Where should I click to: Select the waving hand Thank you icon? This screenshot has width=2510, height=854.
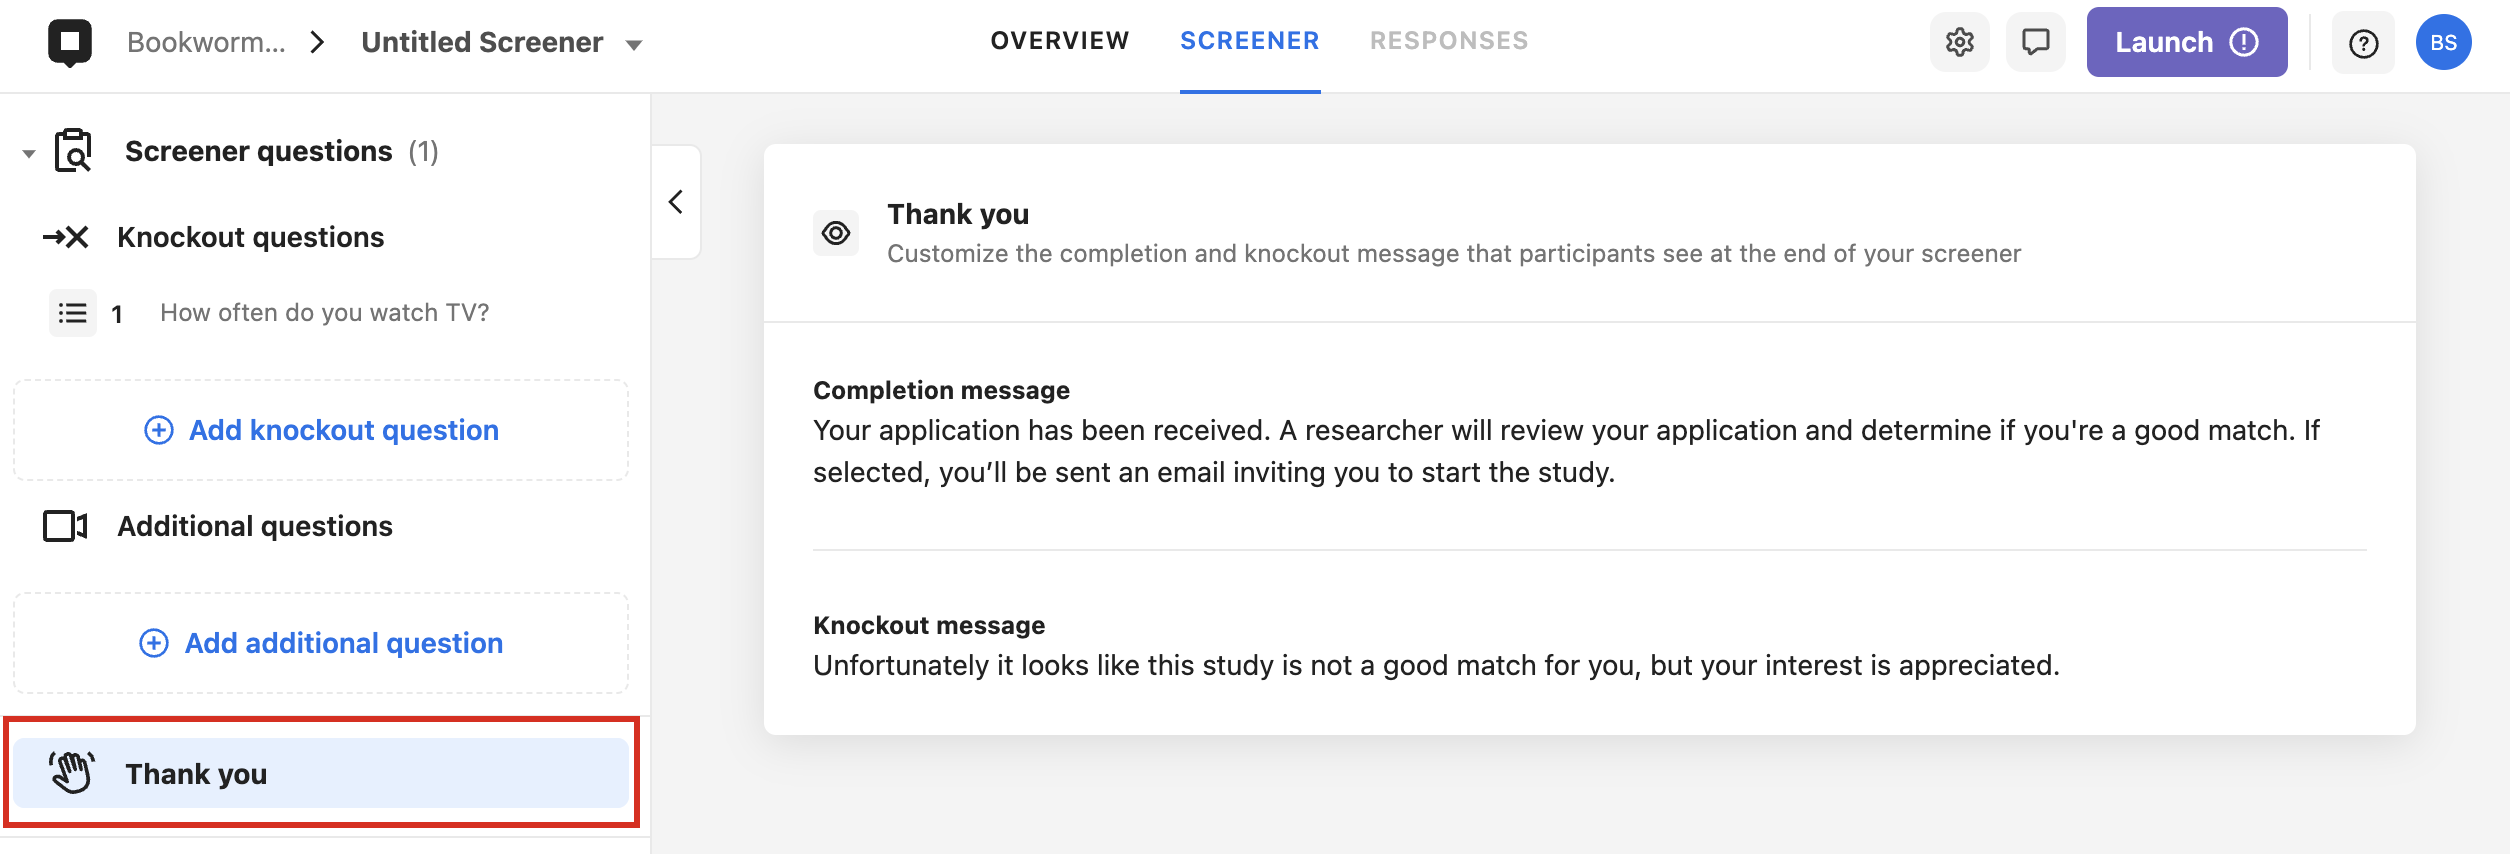72,773
